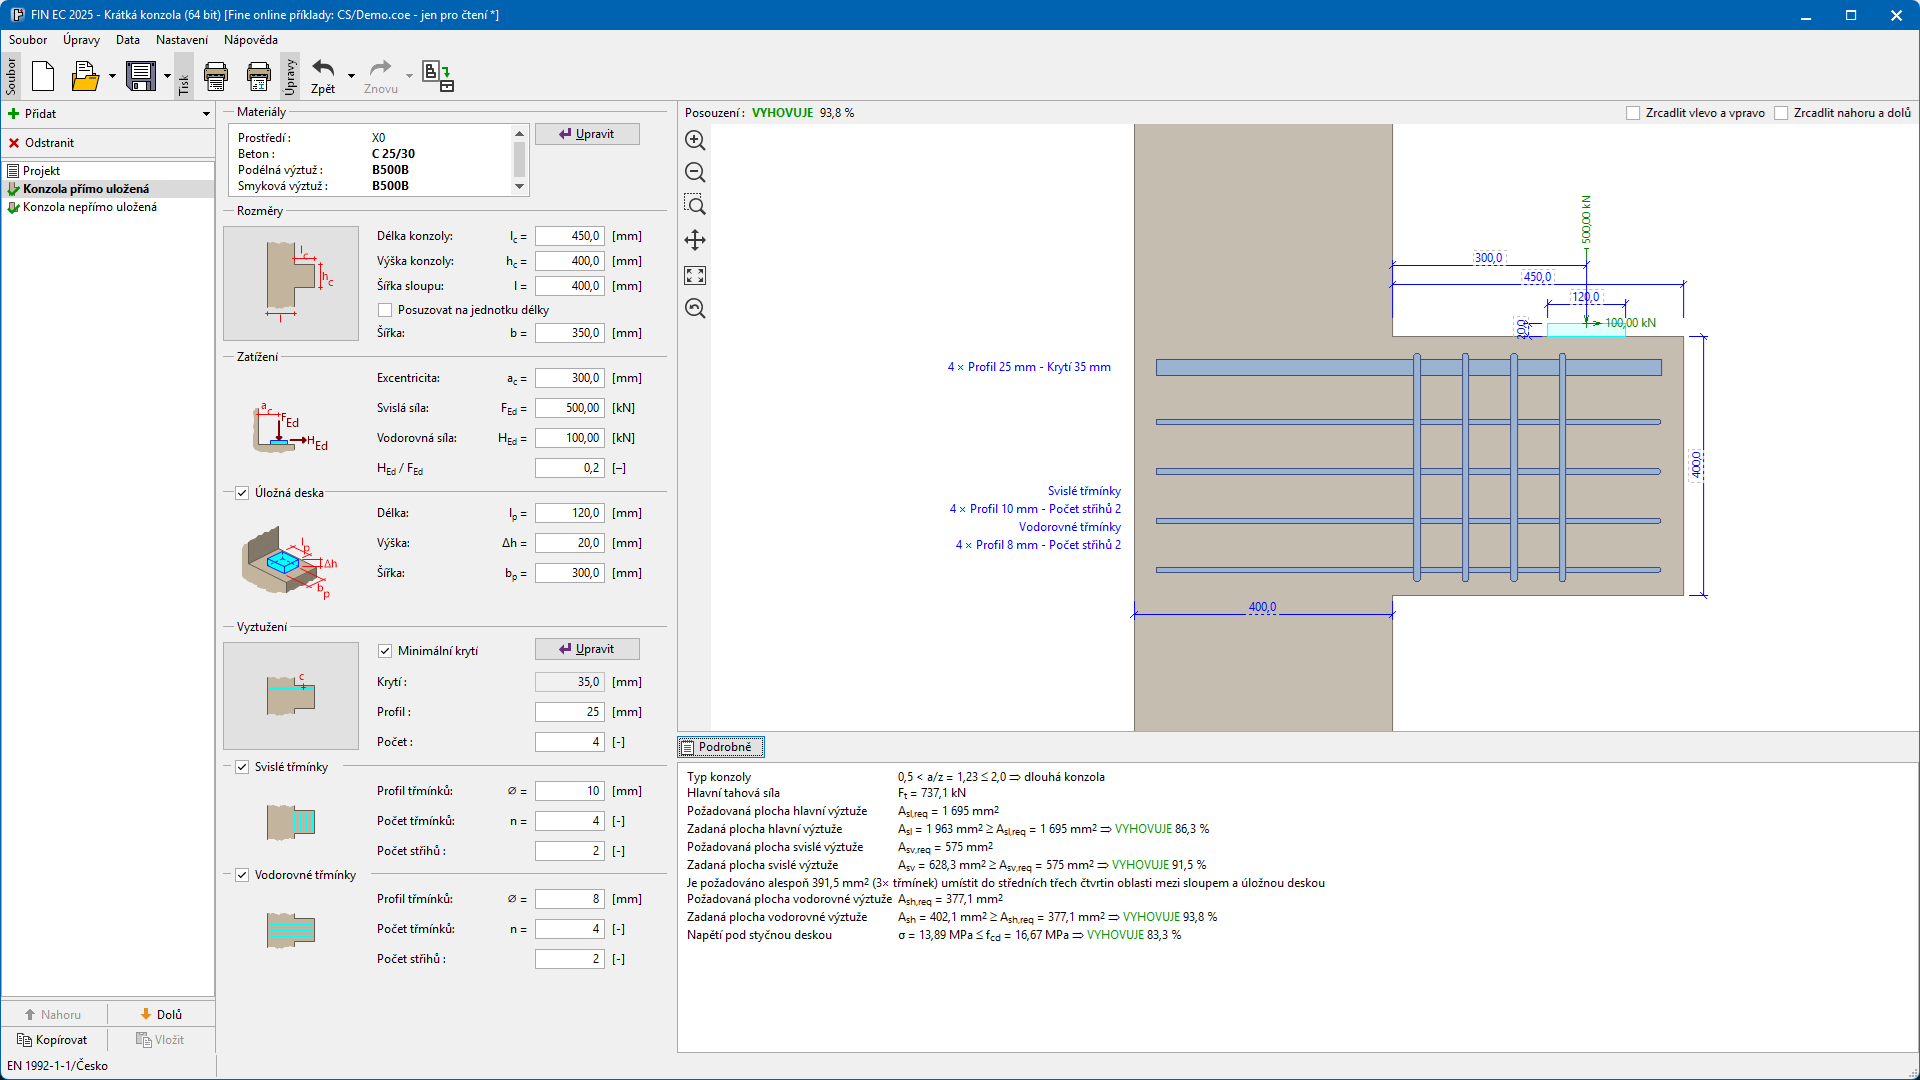Open dropdown arrow next to open file
Viewport: 1920px width, 1080px height.
coord(112,76)
